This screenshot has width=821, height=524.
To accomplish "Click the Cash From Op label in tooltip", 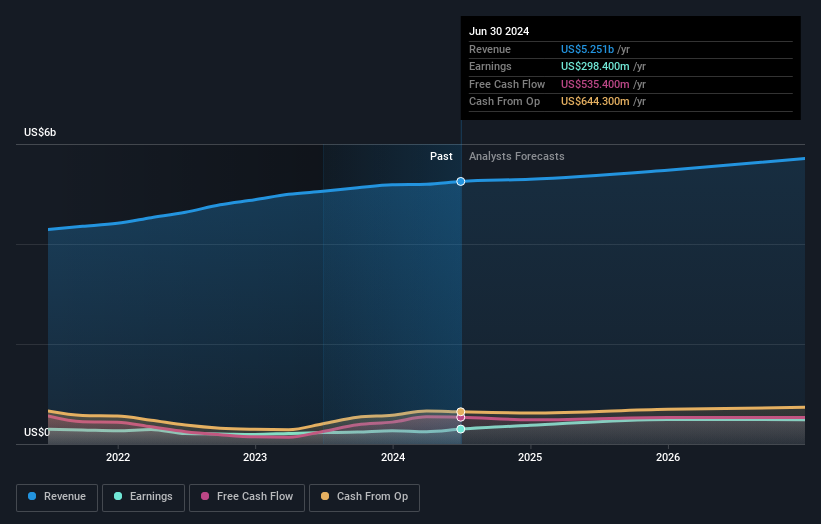I will coord(504,102).
